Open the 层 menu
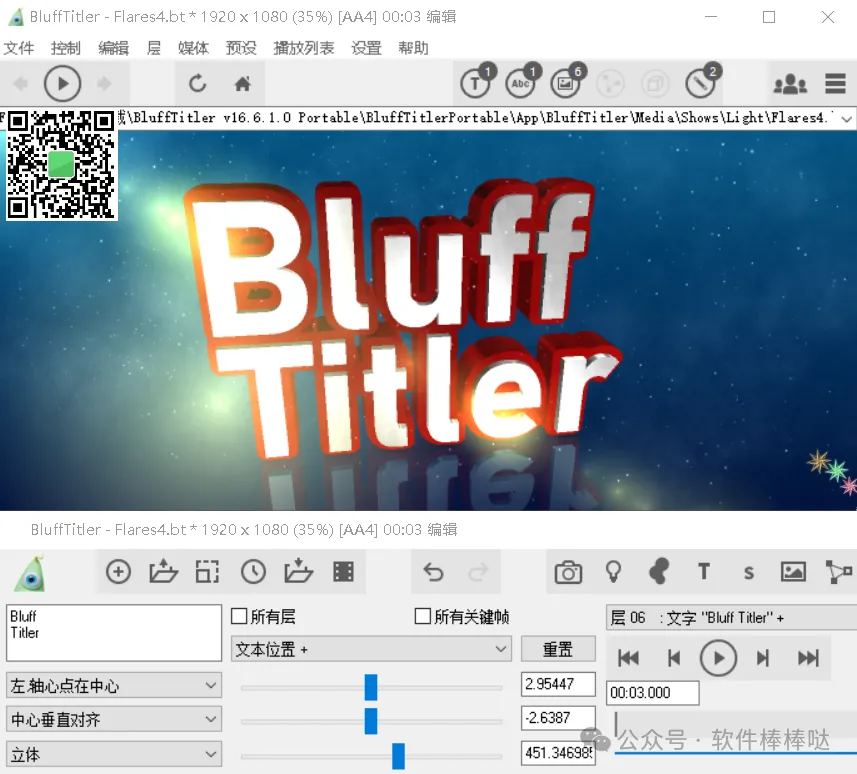Image resolution: width=857 pixels, height=774 pixels. pos(154,48)
